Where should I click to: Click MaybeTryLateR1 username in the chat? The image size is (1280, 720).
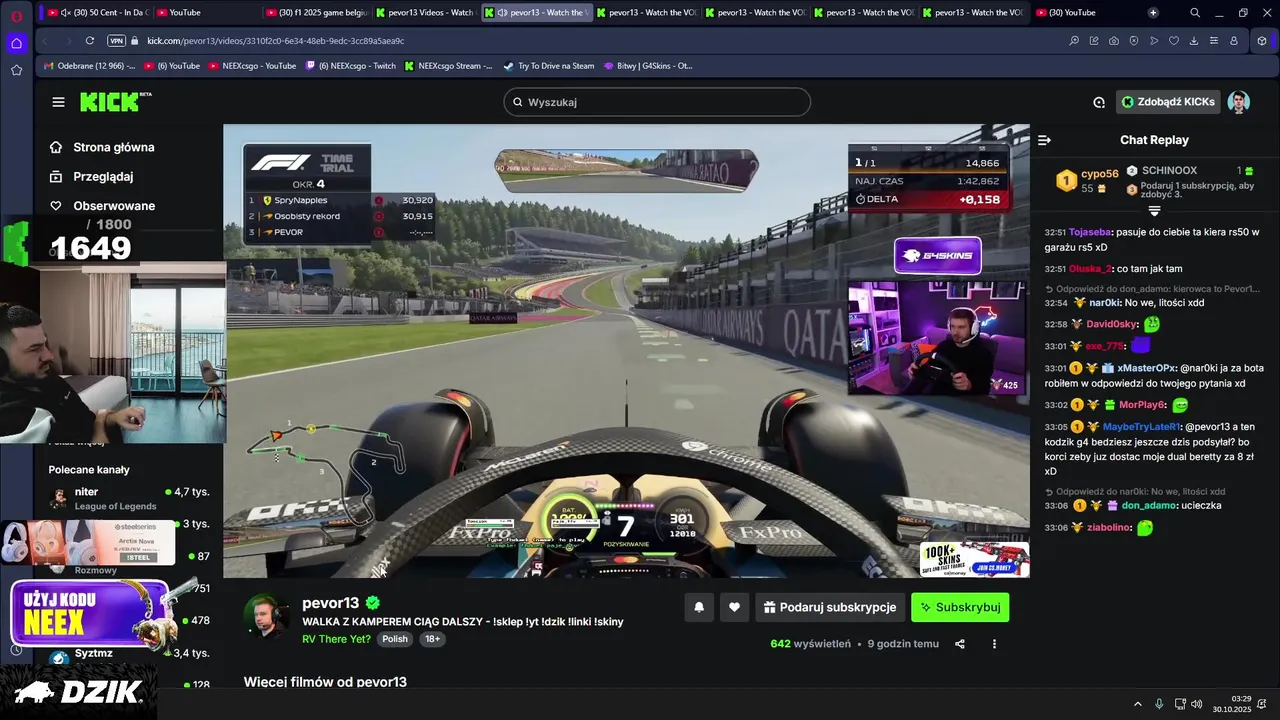(1142, 427)
